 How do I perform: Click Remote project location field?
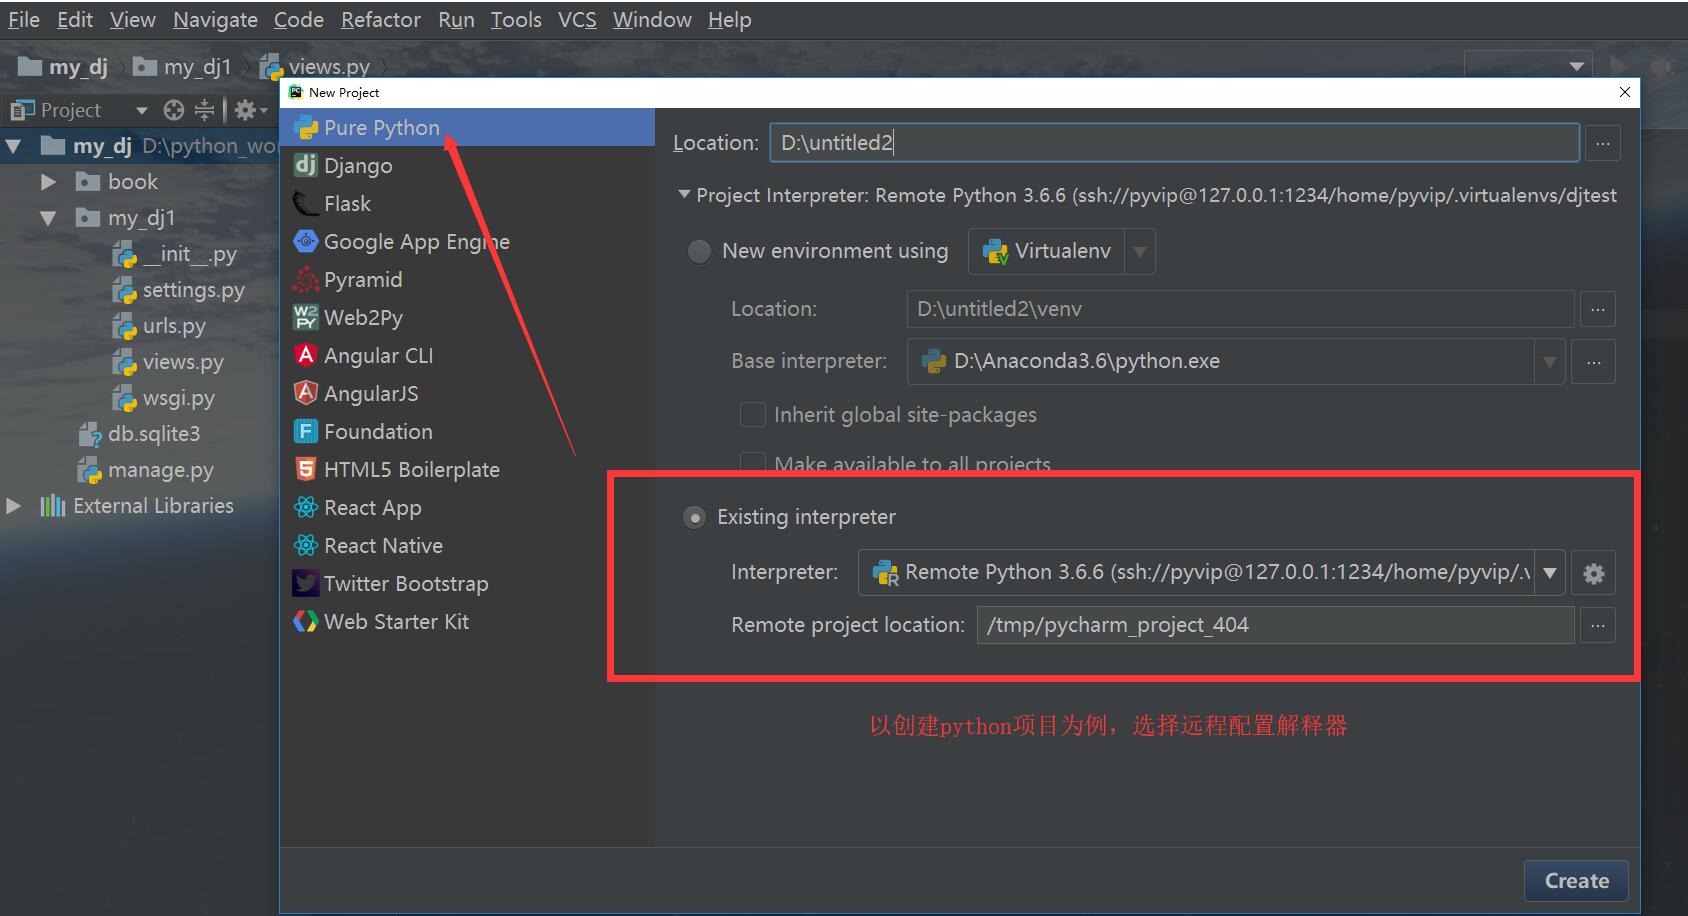pos(1275,626)
